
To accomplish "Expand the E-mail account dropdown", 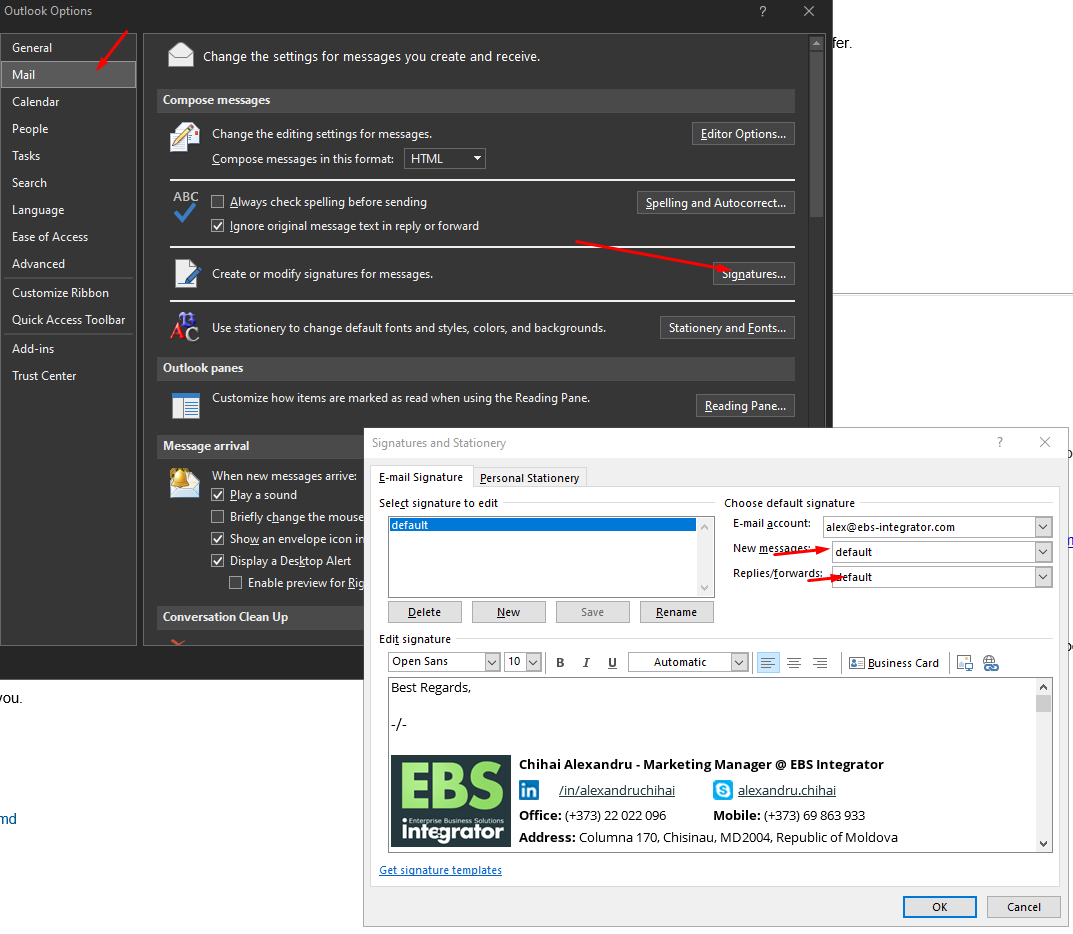I will [1043, 527].
